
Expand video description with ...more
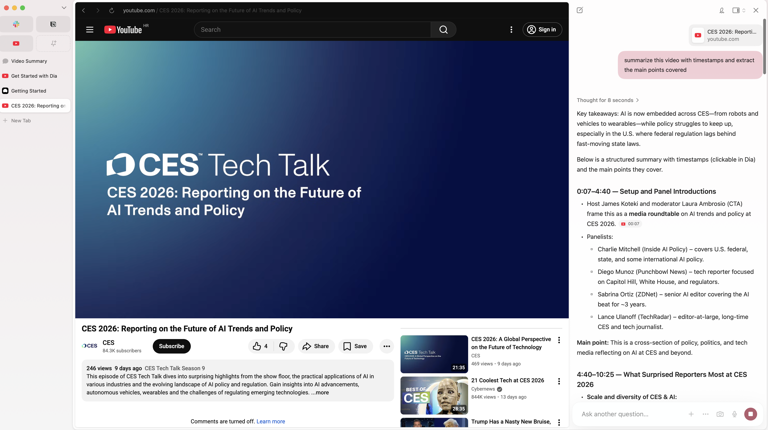click(320, 393)
